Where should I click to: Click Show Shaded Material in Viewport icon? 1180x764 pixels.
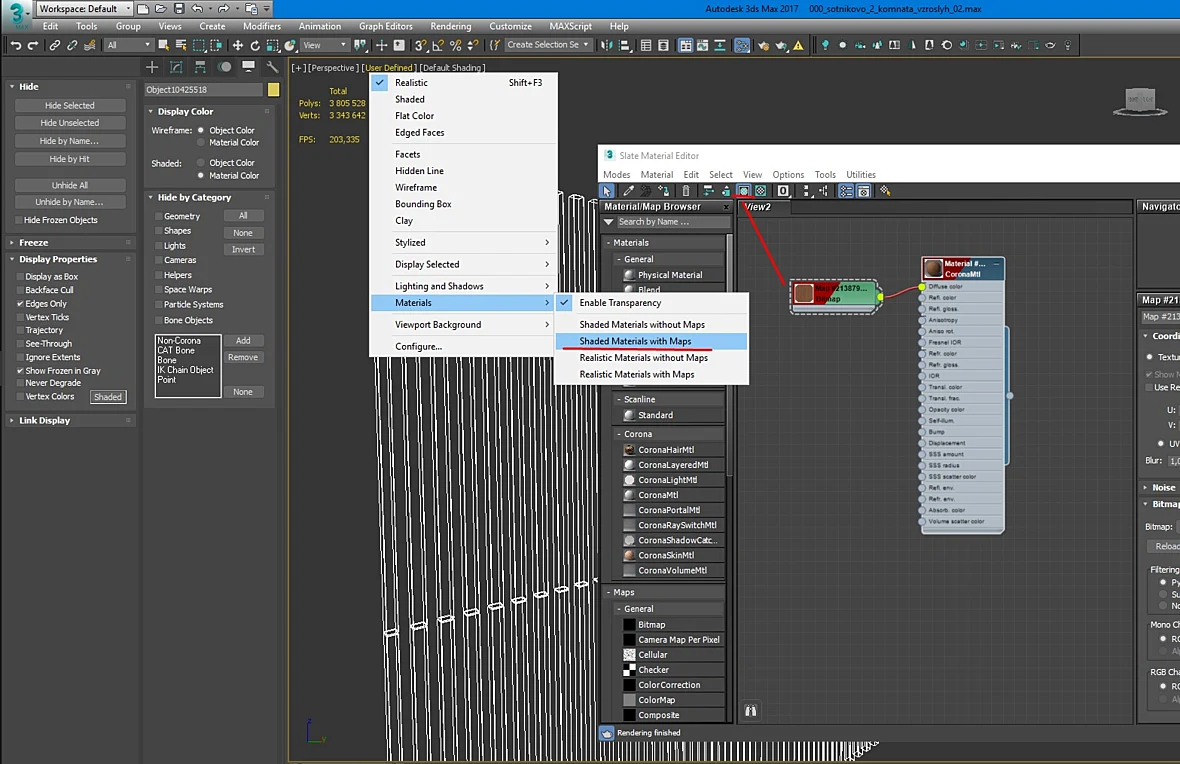click(x=744, y=191)
